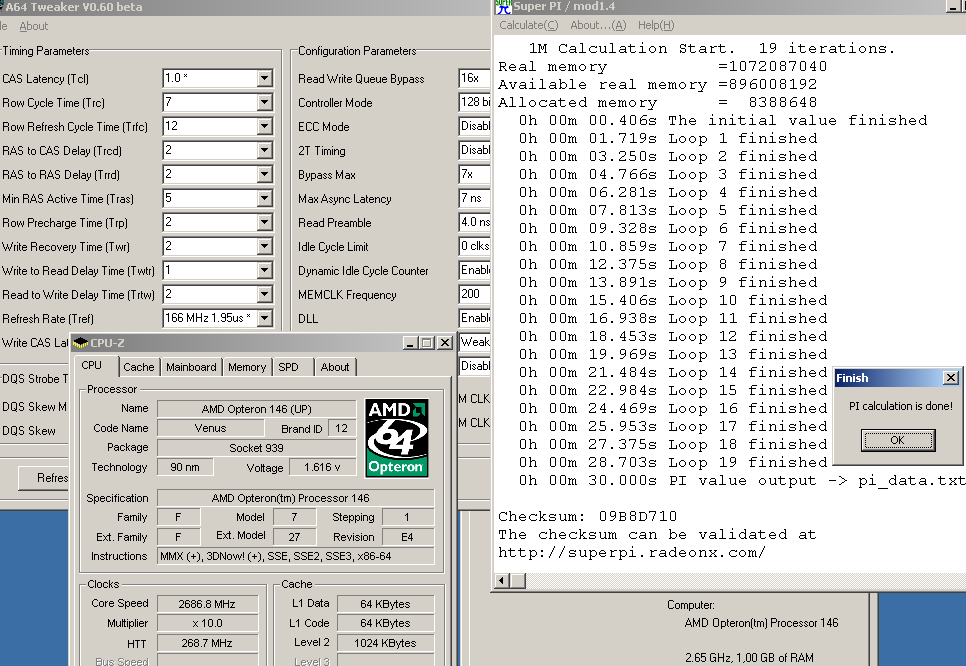
Task: Click the Refresh button in A64 Tweaker
Action: pyautogui.click(x=44, y=478)
